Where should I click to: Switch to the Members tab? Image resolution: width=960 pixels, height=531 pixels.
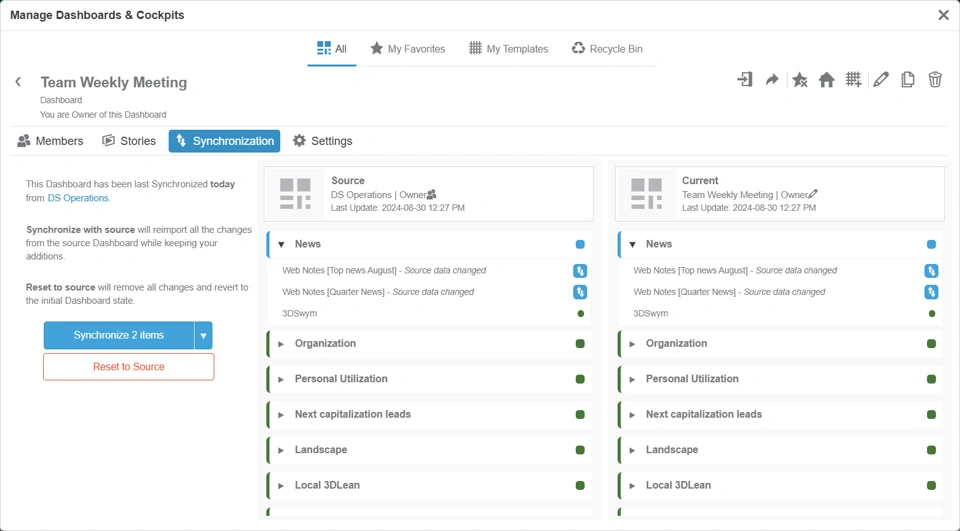pos(50,141)
